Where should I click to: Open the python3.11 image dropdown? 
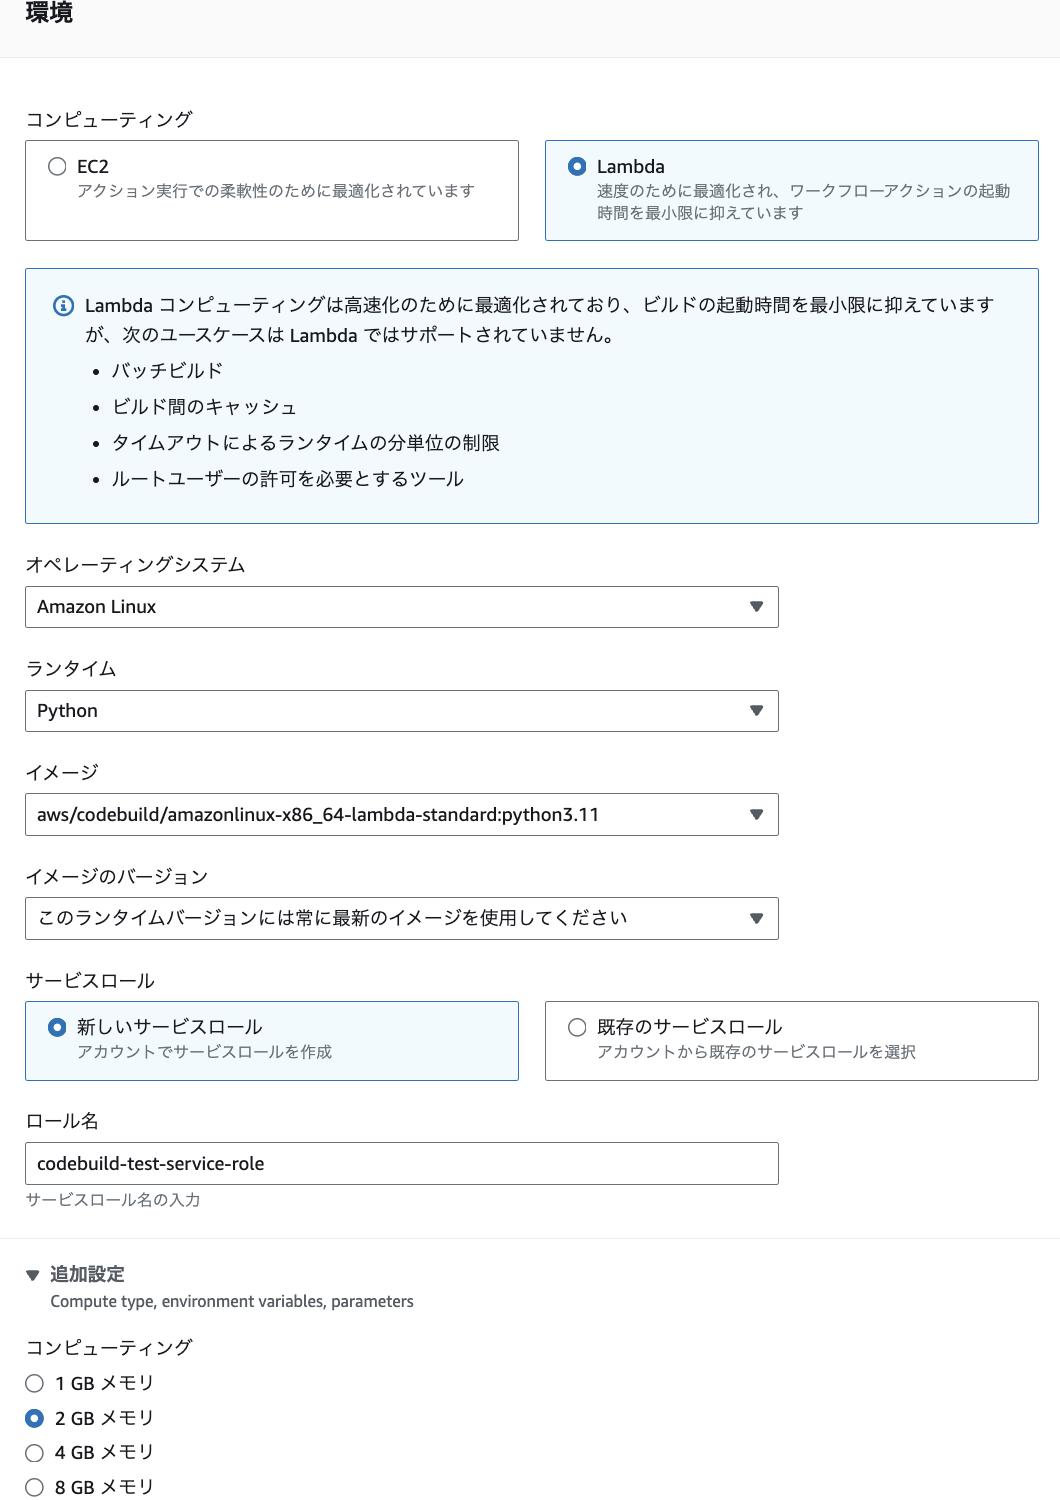400,814
